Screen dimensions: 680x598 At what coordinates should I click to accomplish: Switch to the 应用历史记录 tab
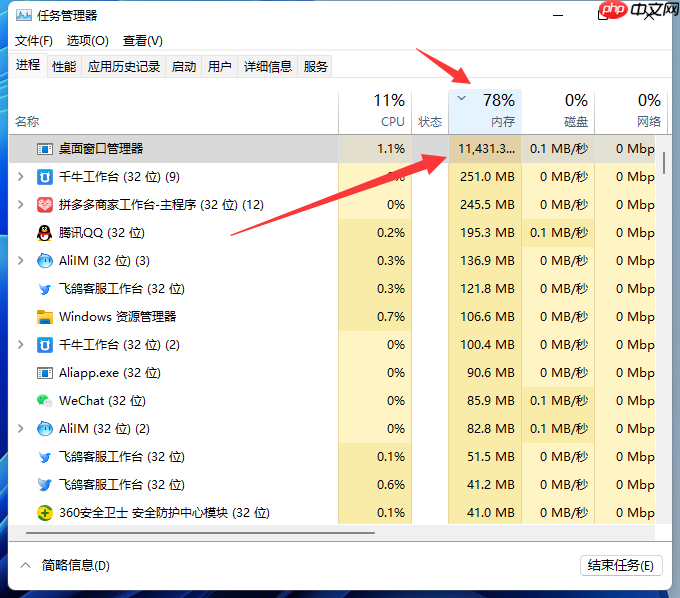(x=124, y=67)
